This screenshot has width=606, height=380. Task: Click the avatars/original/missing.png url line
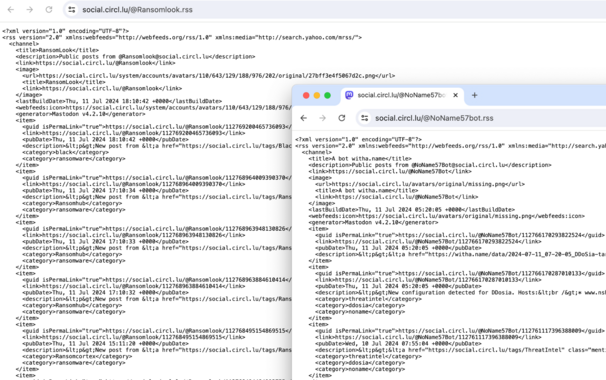[420, 184]
